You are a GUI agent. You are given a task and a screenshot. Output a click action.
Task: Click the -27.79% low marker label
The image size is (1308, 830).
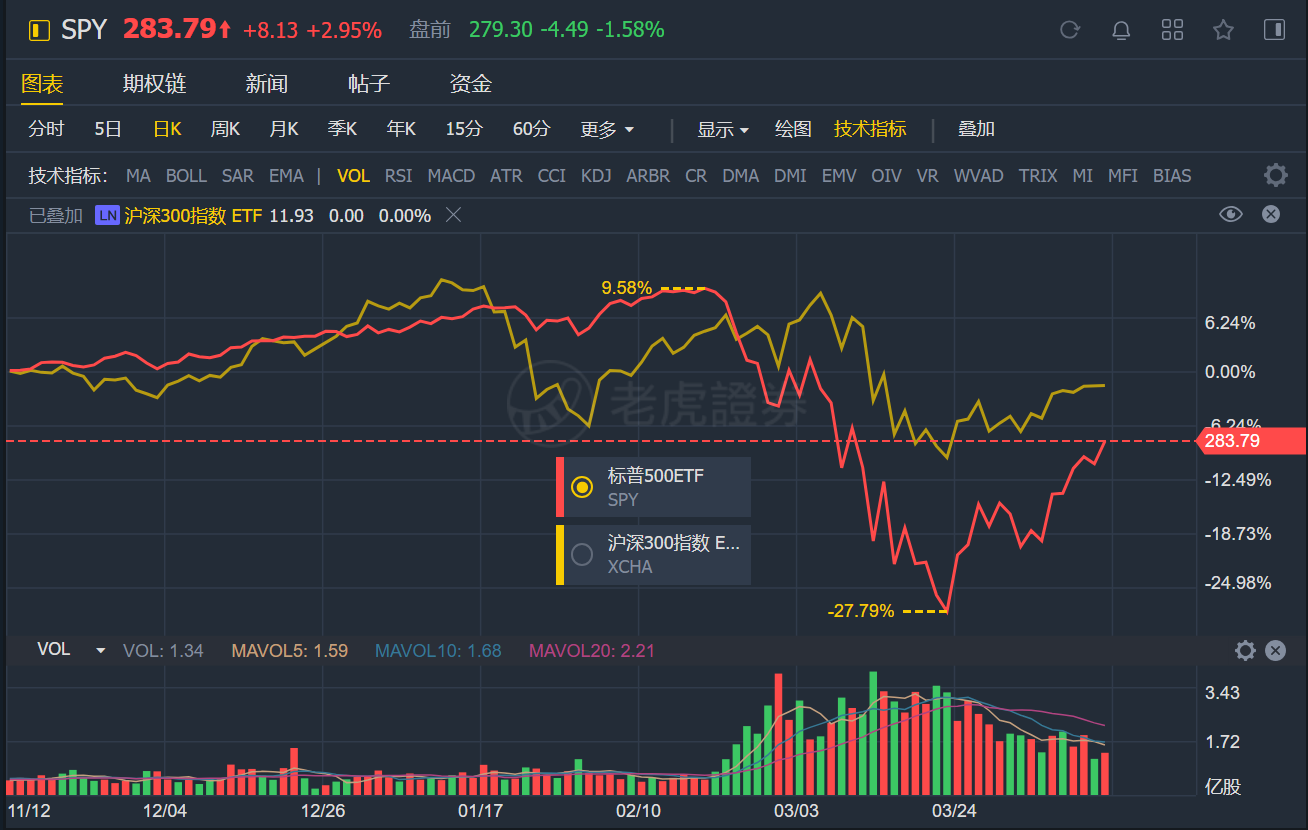(x=861, y=610)
